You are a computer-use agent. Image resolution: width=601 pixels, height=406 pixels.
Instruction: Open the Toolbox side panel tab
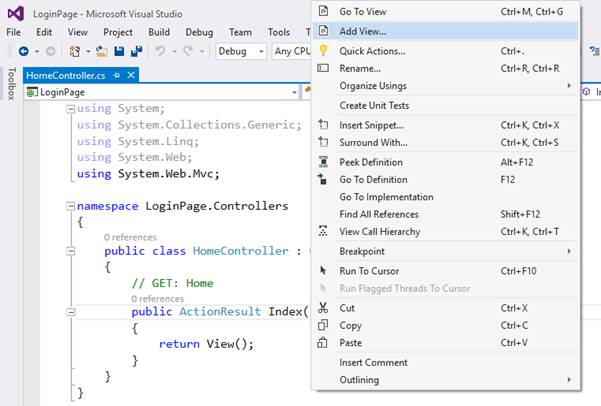[11, 84]
